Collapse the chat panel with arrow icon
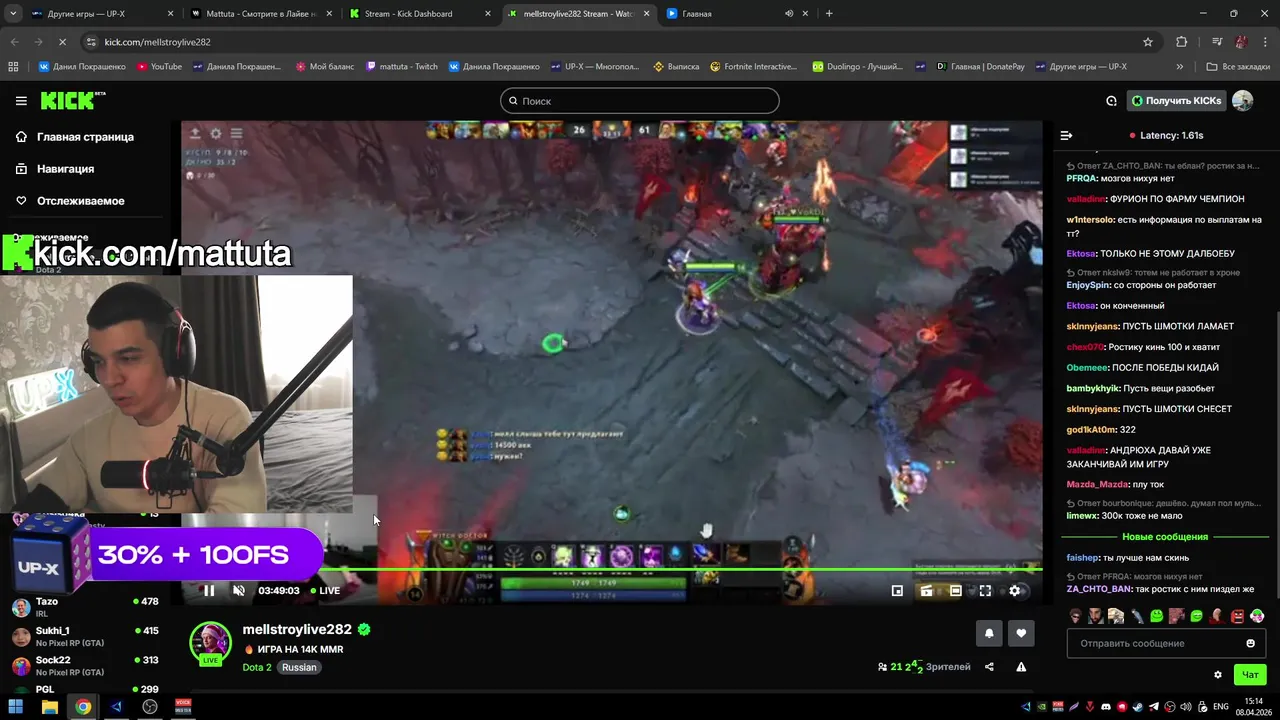 (x=1066, y=135)
